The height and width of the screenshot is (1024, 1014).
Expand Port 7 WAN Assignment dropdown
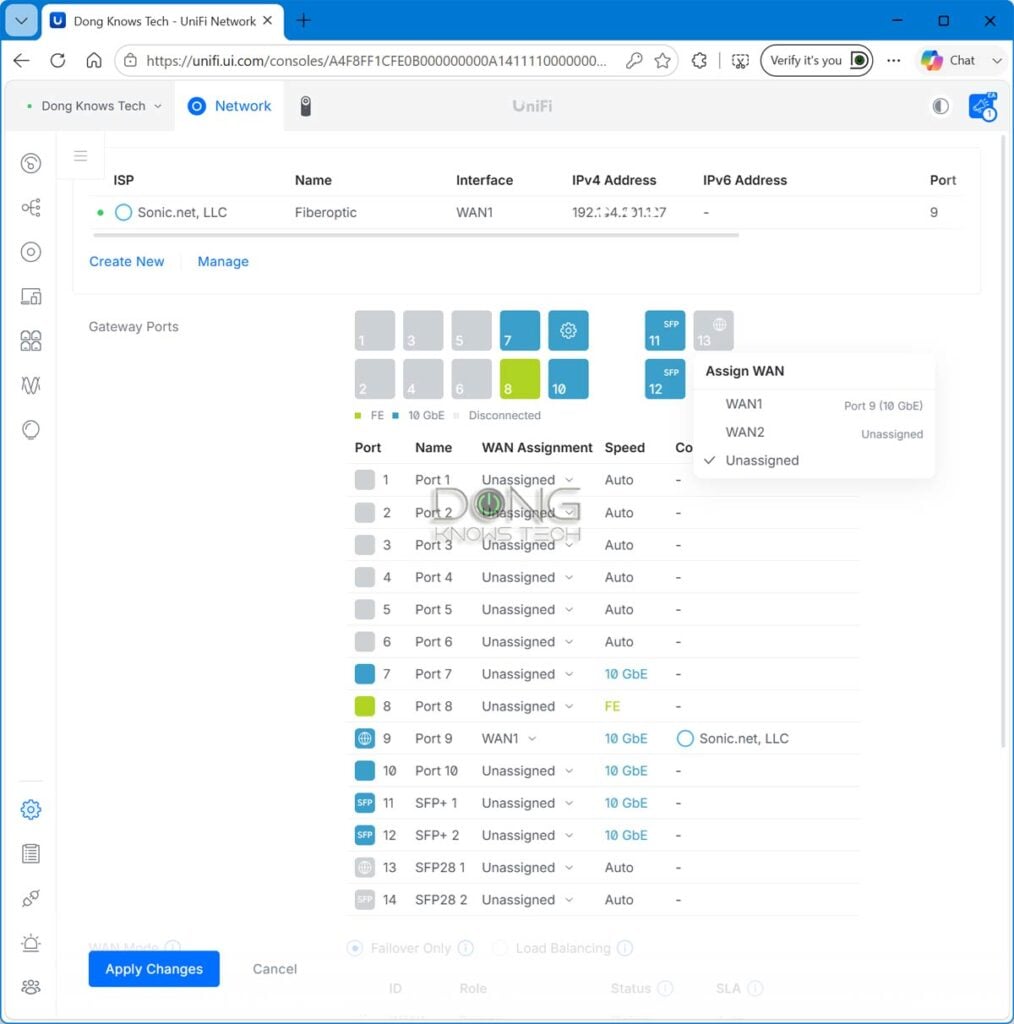click(528, 674)
